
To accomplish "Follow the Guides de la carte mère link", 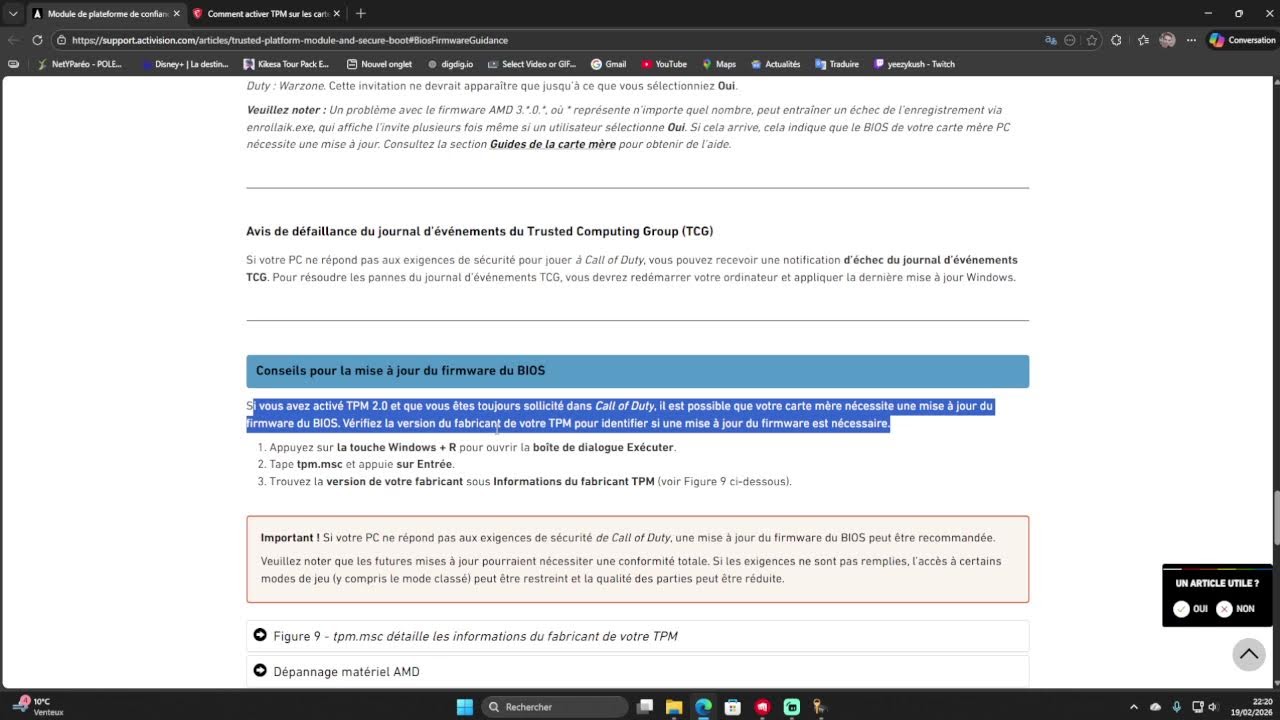I will 552,144.
